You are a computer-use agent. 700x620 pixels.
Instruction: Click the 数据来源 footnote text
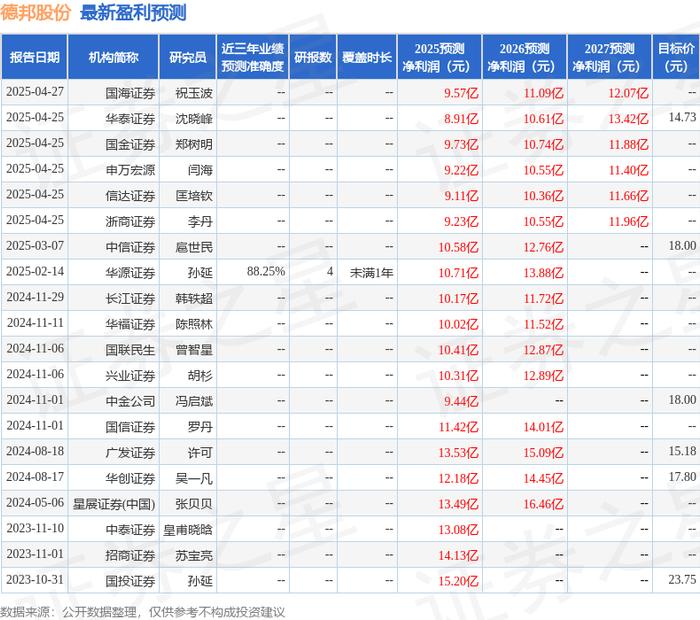[x=142, y=612]
